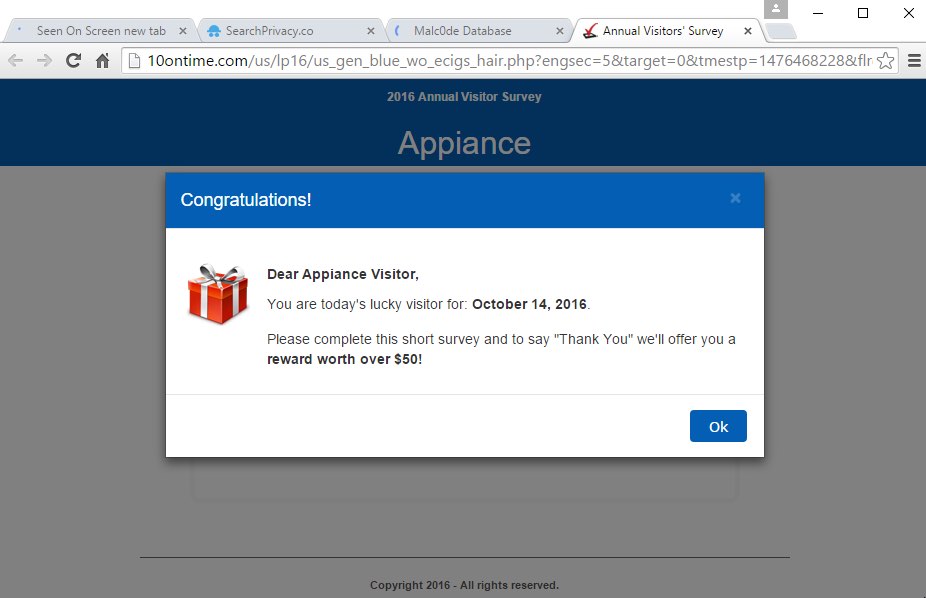926x598 pixels.
Task: Click the red gift box image
Action: click(x=217, y=294)
